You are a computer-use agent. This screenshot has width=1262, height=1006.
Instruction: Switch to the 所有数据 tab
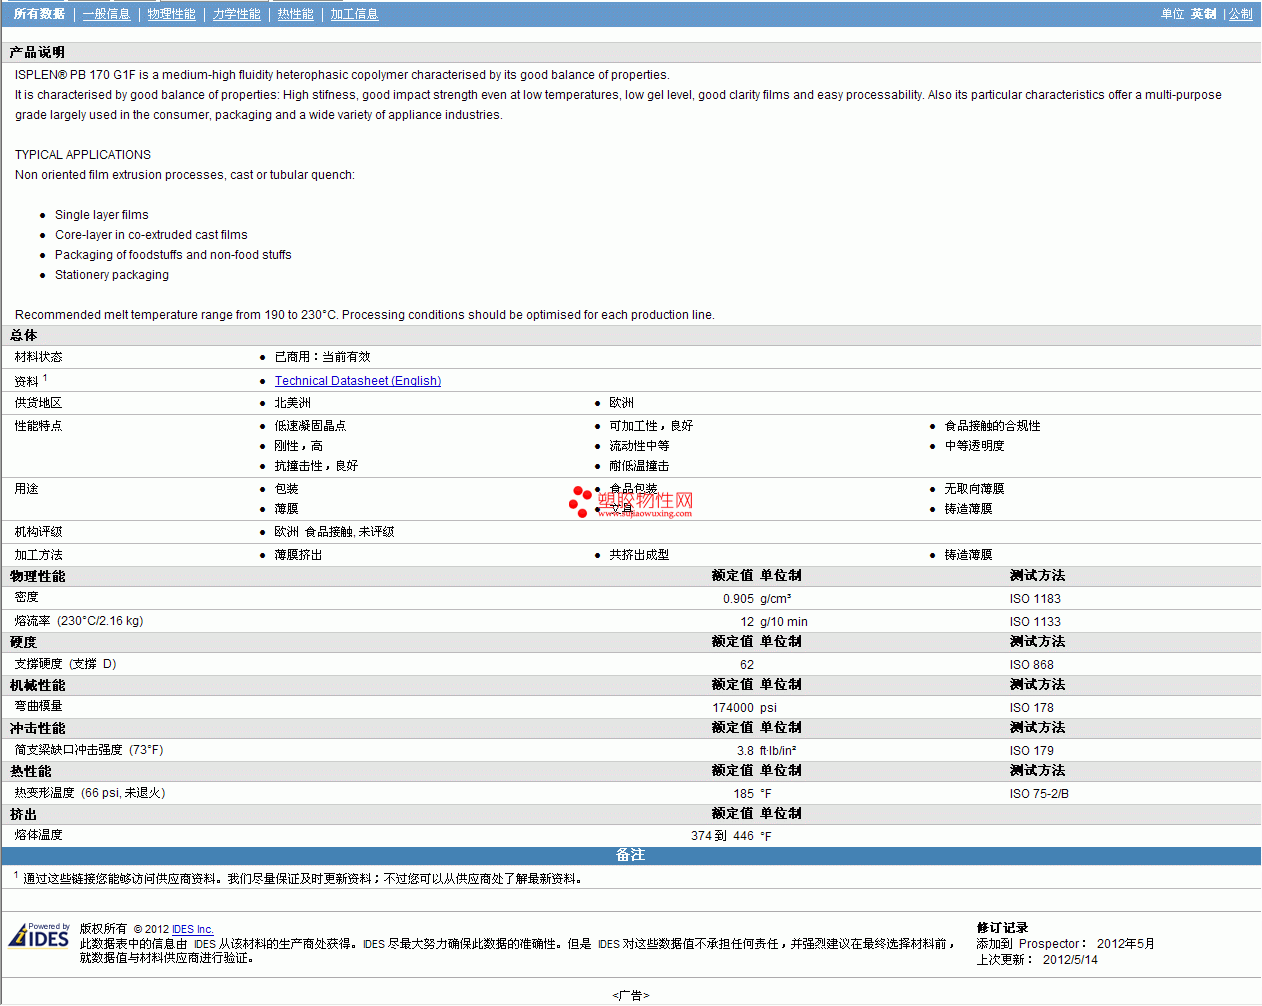pyautogui.click(x=40, y=14)
